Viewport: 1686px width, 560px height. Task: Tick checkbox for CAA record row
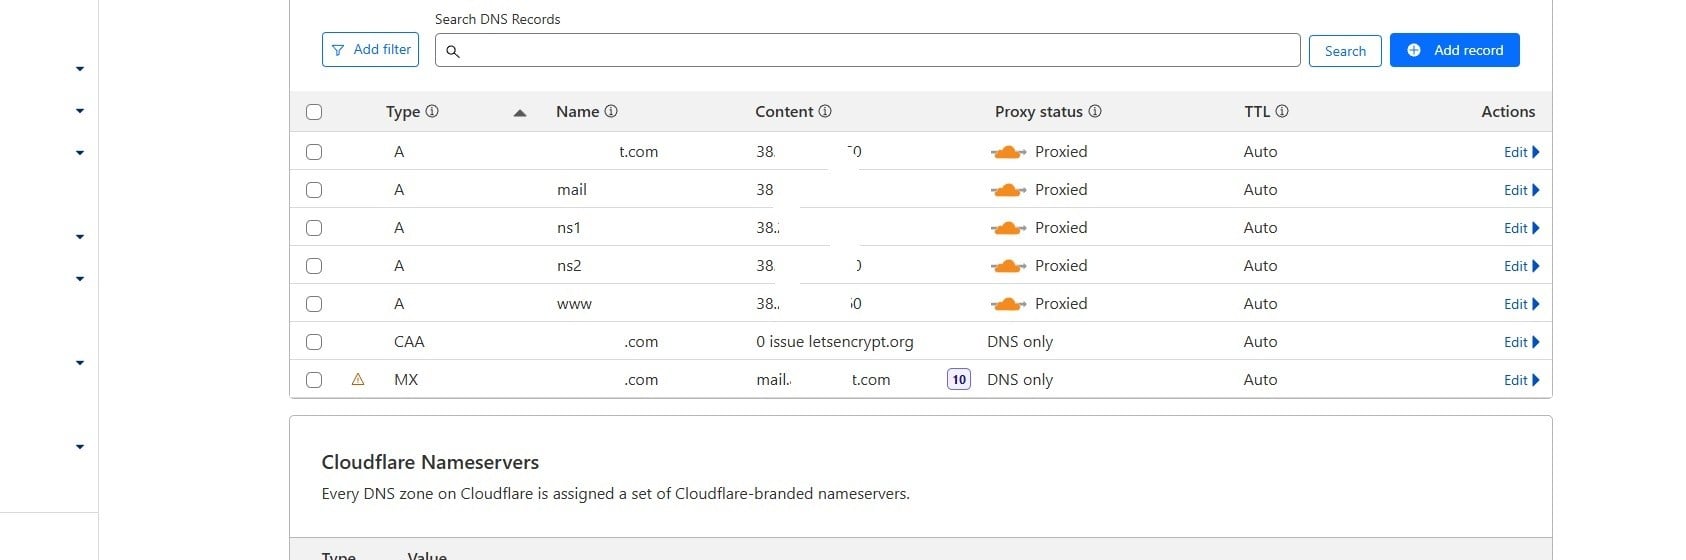[x=314, y=342]
